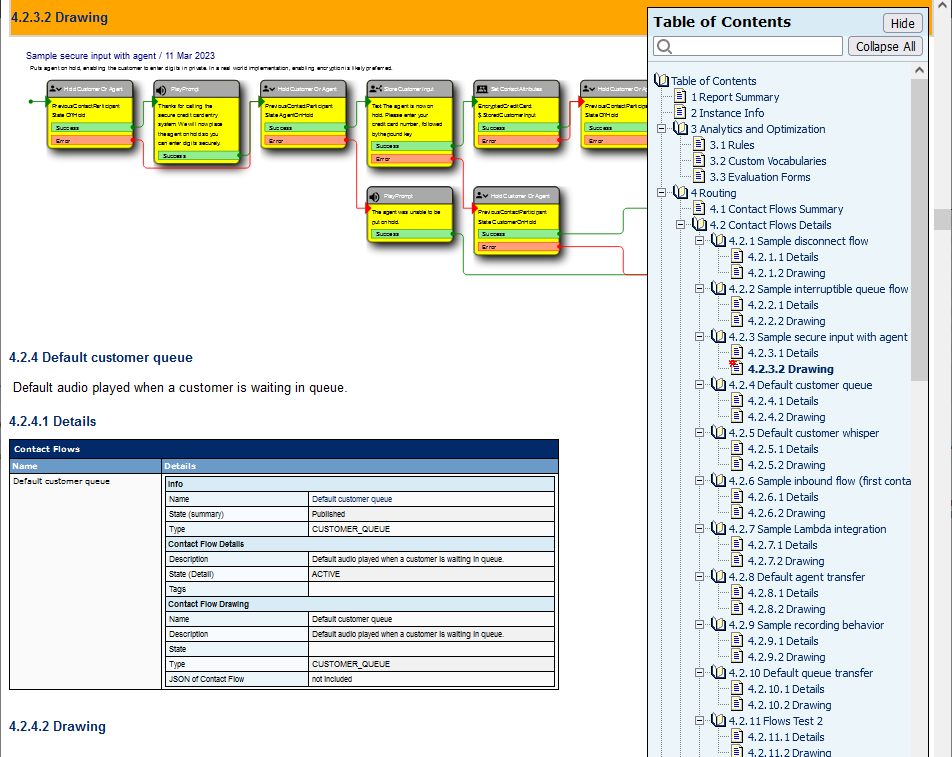Click the book icon for 3 Analytics and Optimization

(x=681, y=128)
